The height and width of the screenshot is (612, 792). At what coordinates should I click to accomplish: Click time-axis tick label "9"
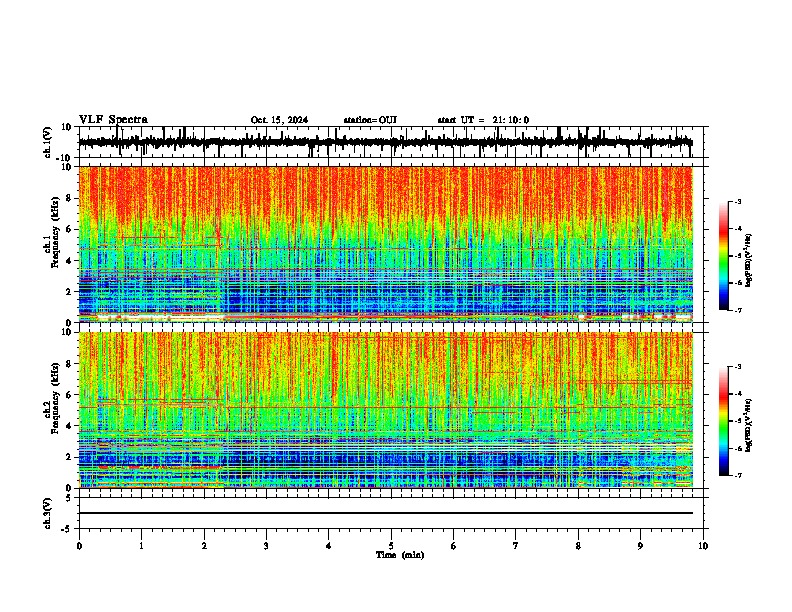pos(640,546)
